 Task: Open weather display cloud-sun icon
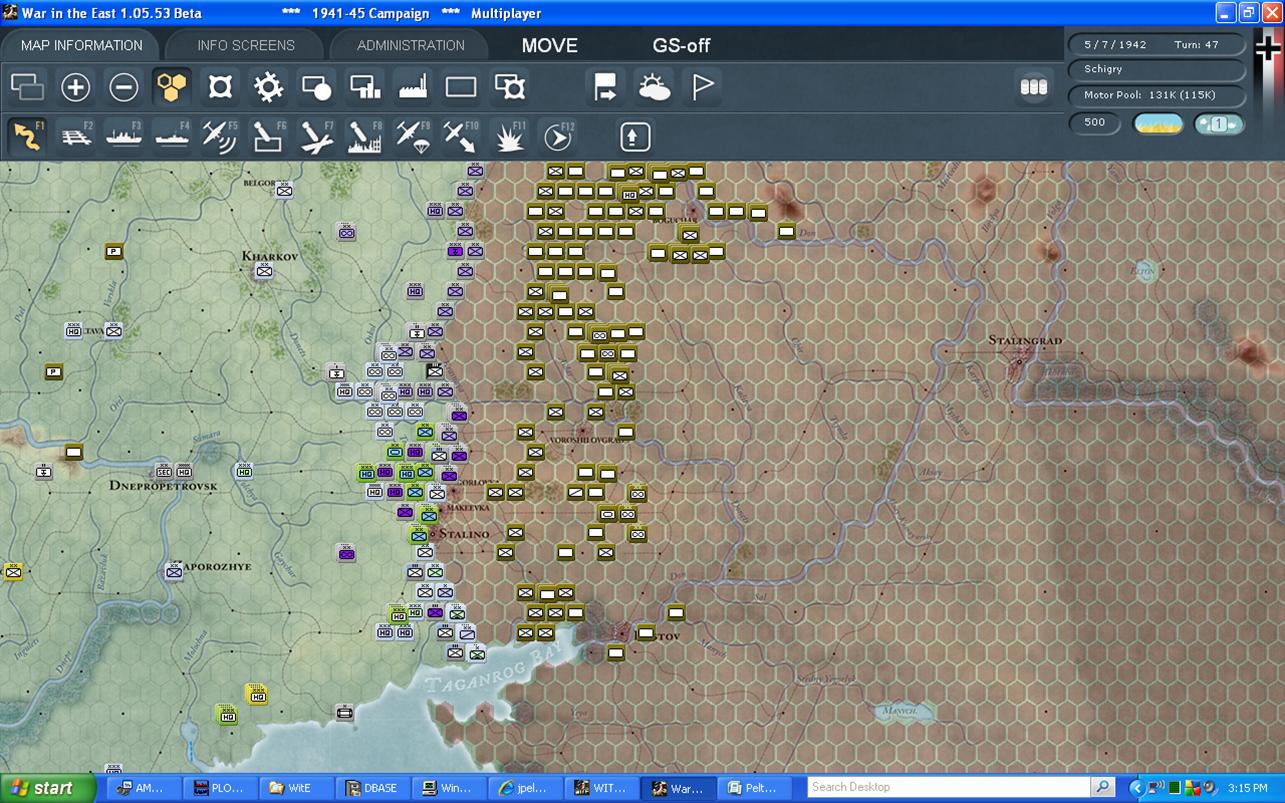(x=655, y=88)
